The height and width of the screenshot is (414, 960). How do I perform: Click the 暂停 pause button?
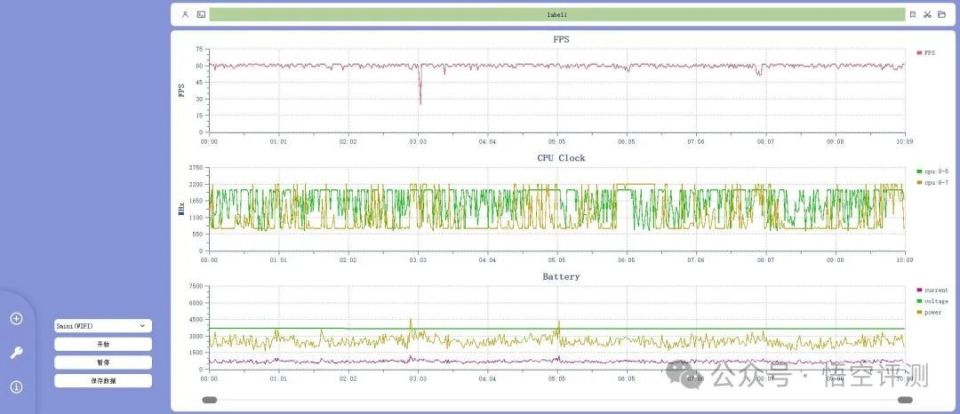pyautogui.click(x=103, y=363)
